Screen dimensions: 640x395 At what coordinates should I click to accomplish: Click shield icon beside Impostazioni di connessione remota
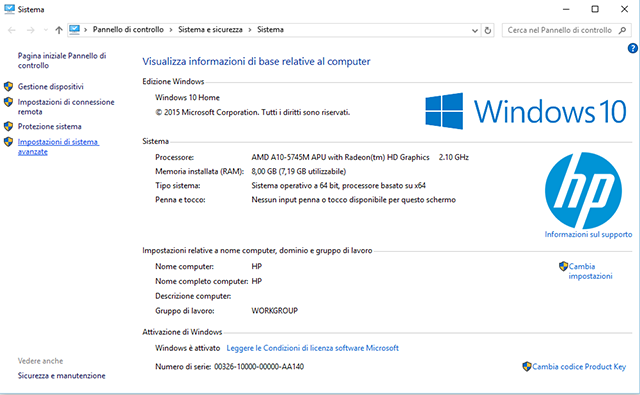pos(8,102)
